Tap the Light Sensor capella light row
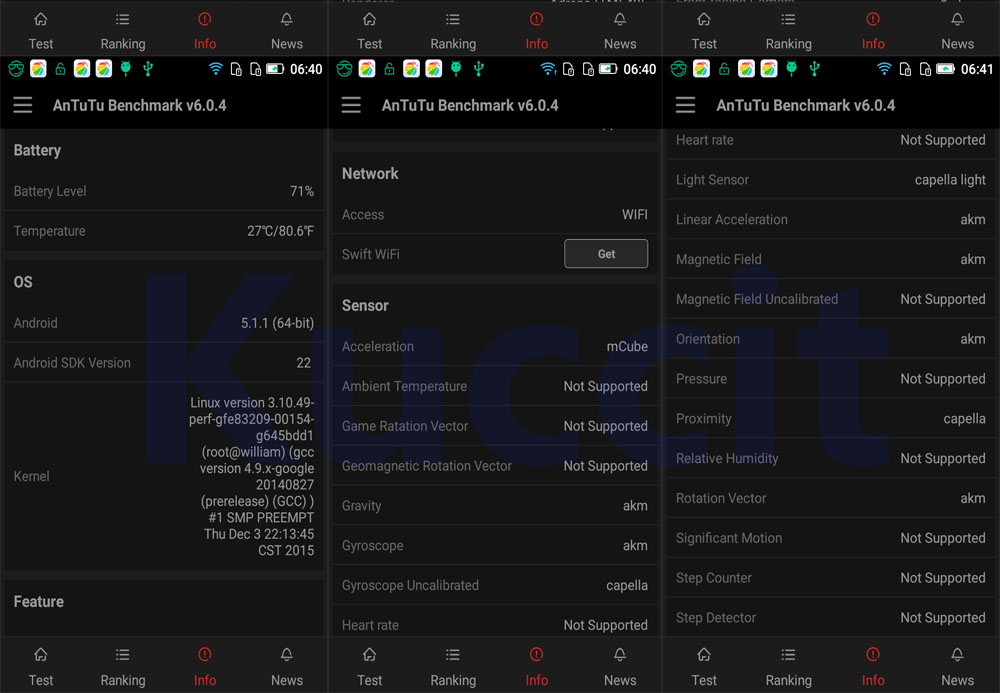The width and height of the screenshot is (1000, 693). (830, 180)
